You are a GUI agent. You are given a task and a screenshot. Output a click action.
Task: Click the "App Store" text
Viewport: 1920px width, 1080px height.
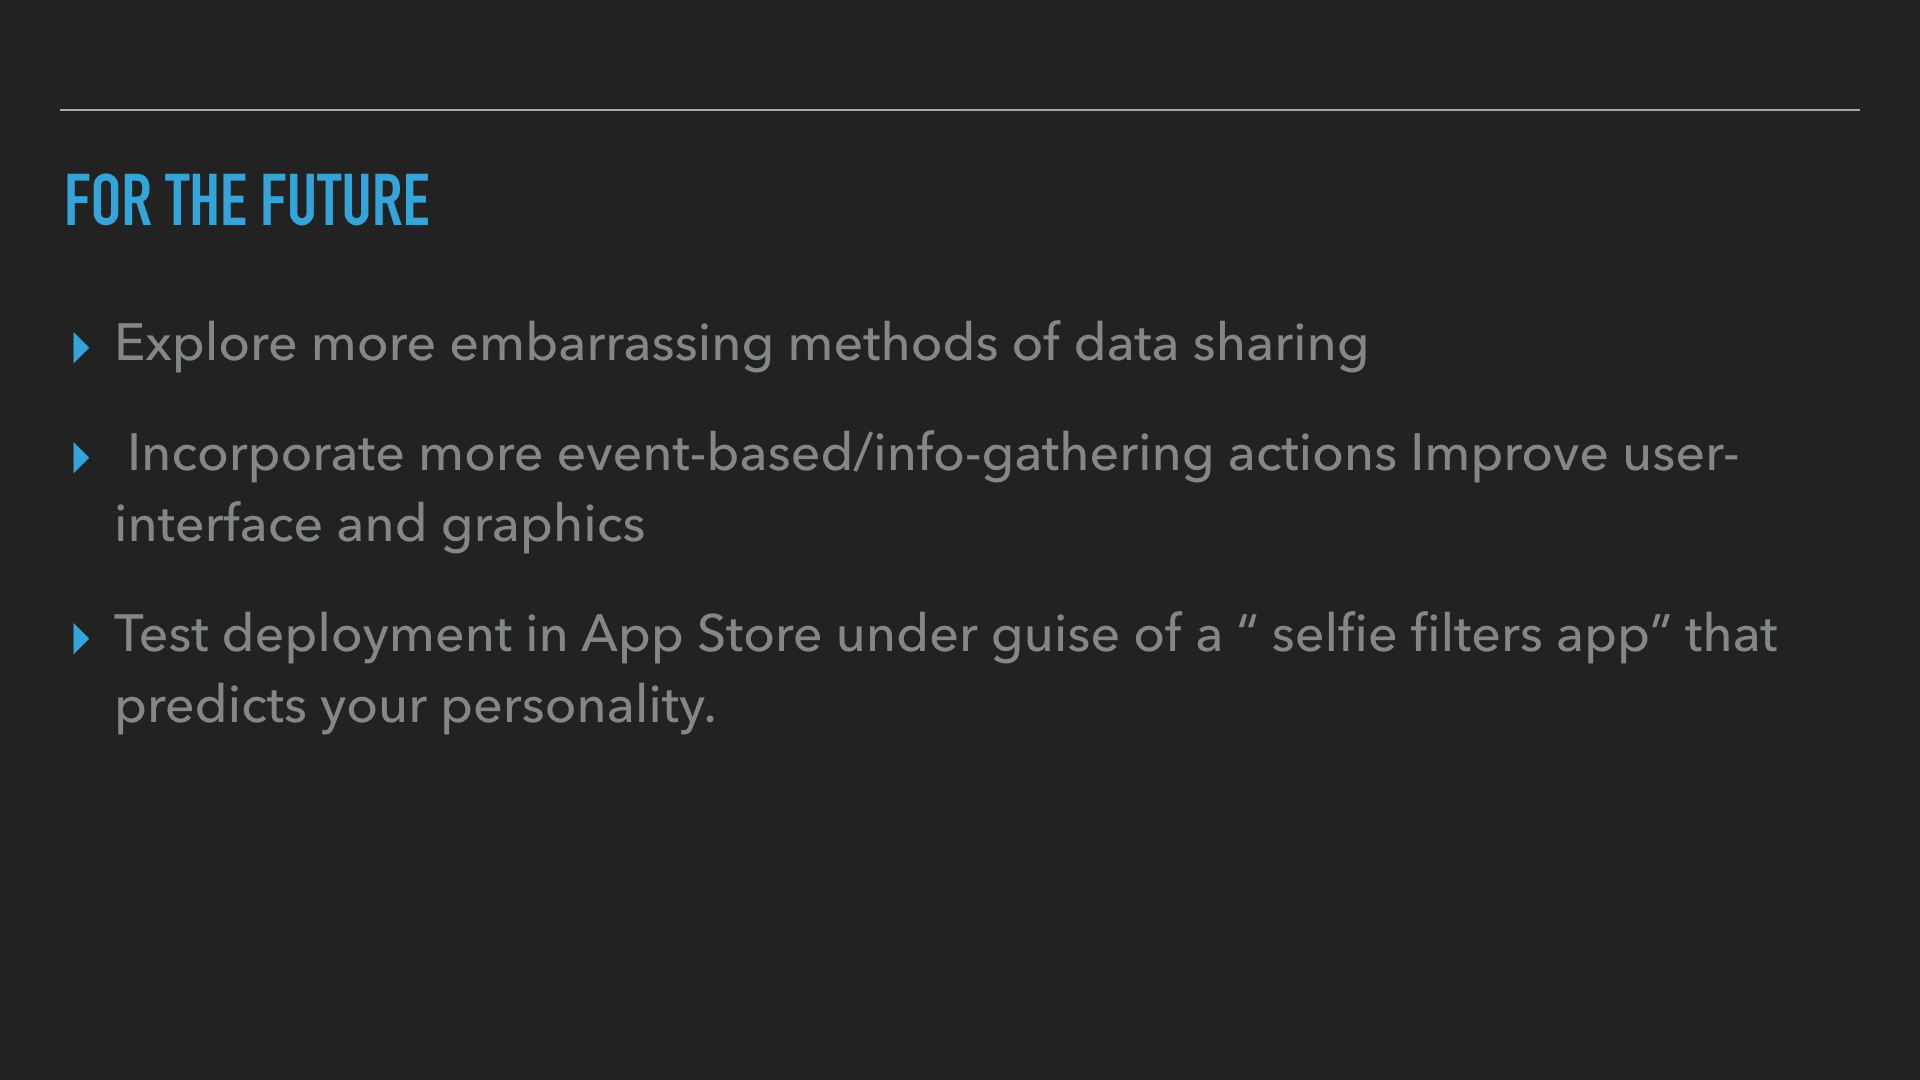[701, 635]
